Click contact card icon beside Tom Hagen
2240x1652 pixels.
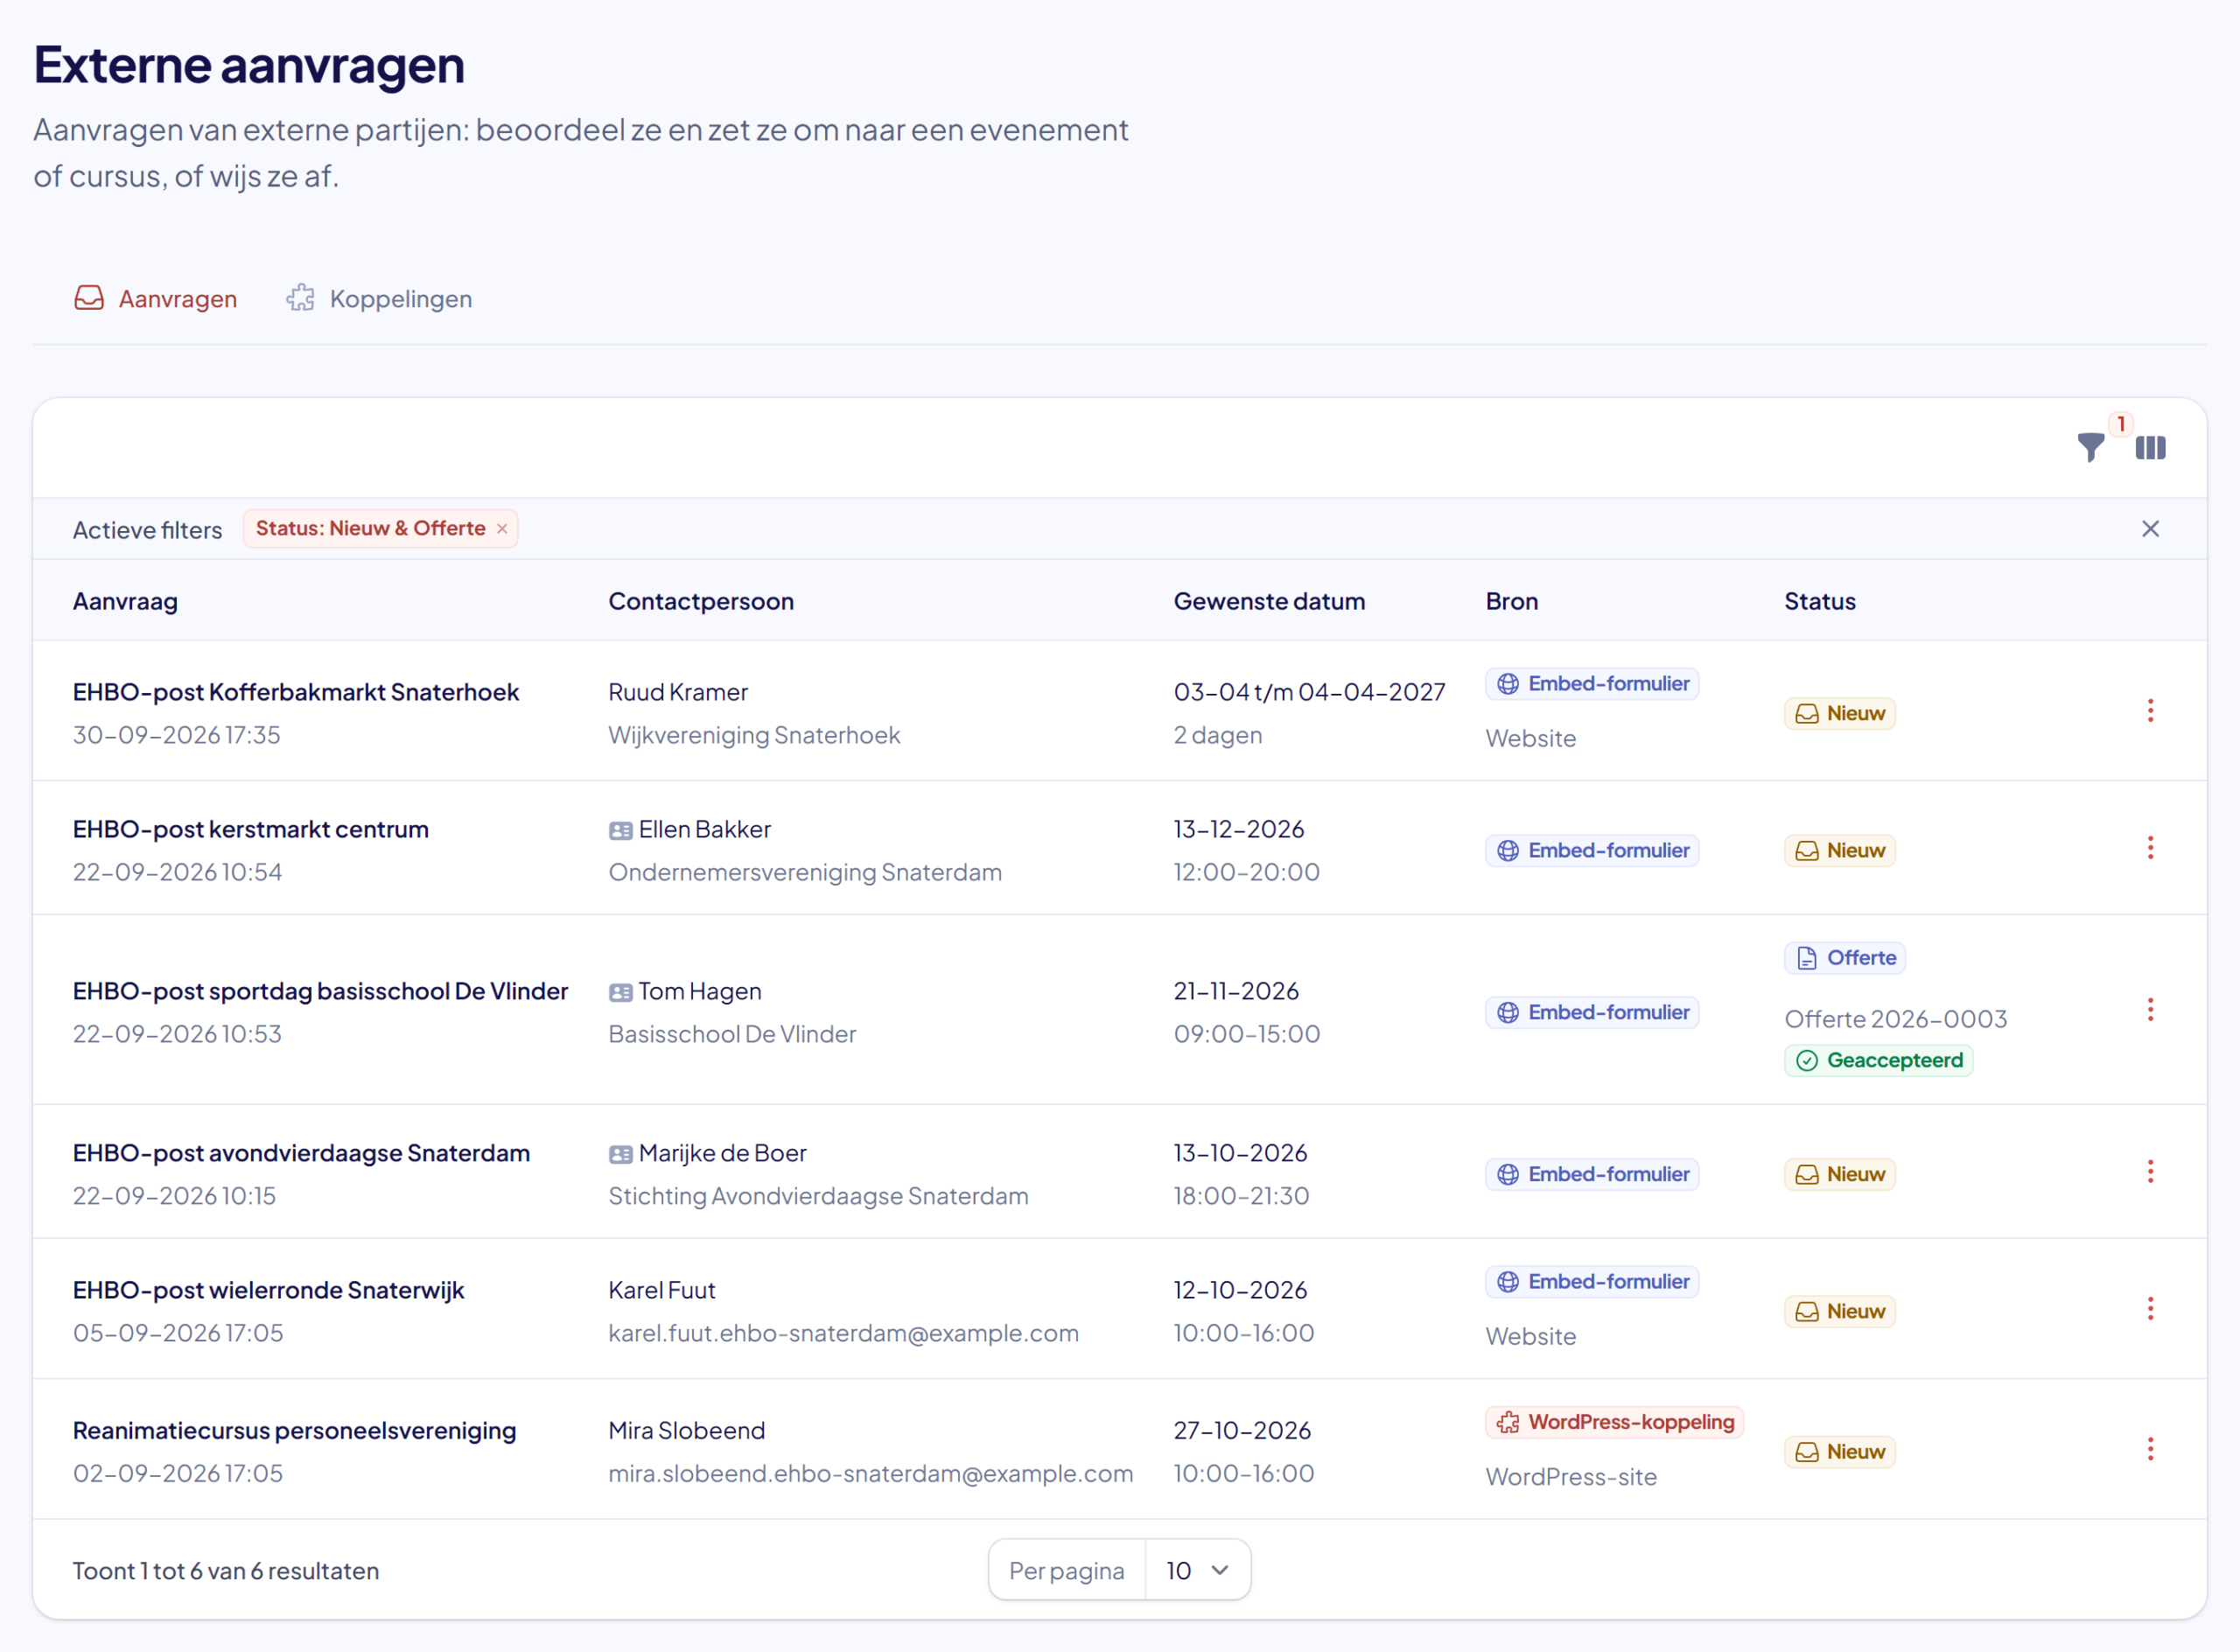pyautogui.click(x=620, y=992)
